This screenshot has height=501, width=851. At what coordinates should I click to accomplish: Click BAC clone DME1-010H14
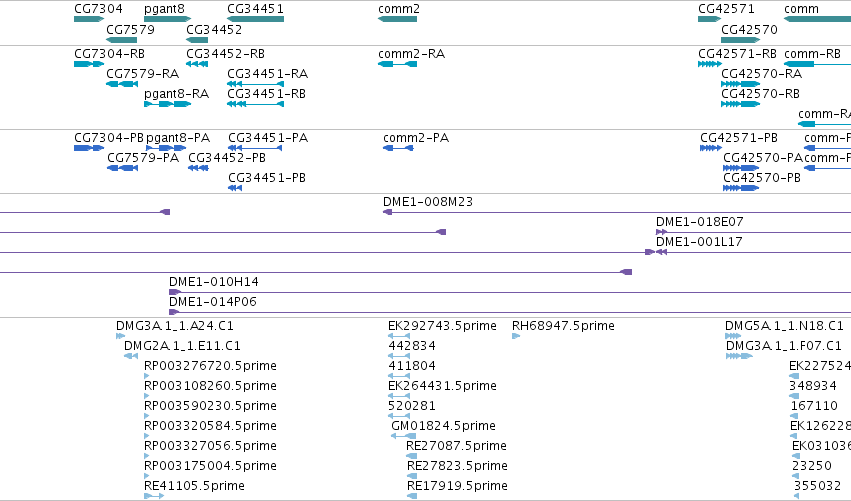(510, 292)
